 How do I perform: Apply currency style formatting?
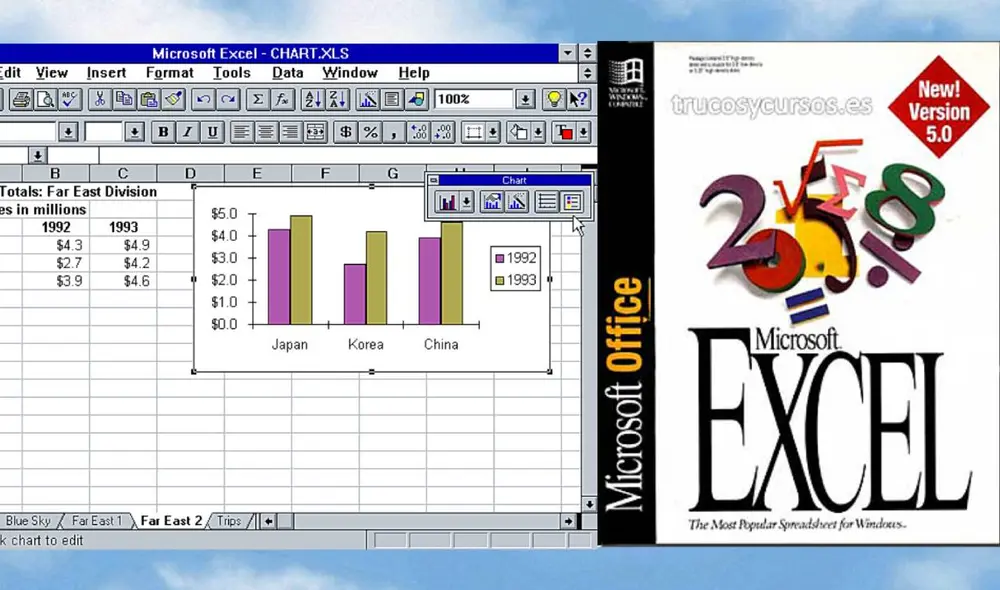point(347,131)
